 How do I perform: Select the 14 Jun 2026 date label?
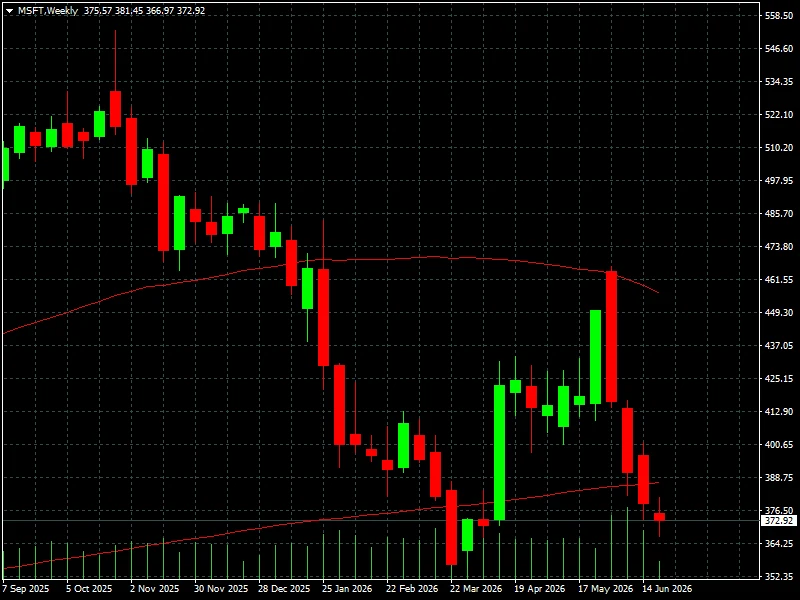coord(667,589)
